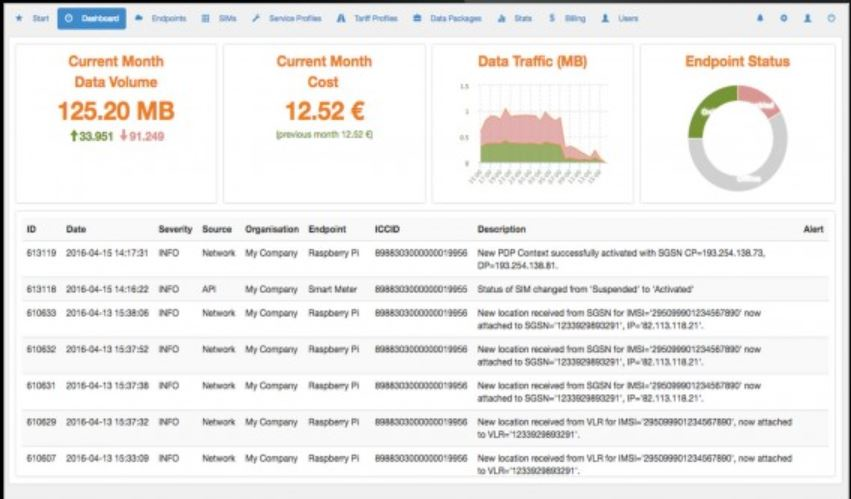Click the PDP Context activated description
851x499 pixels.
[621, 259]
